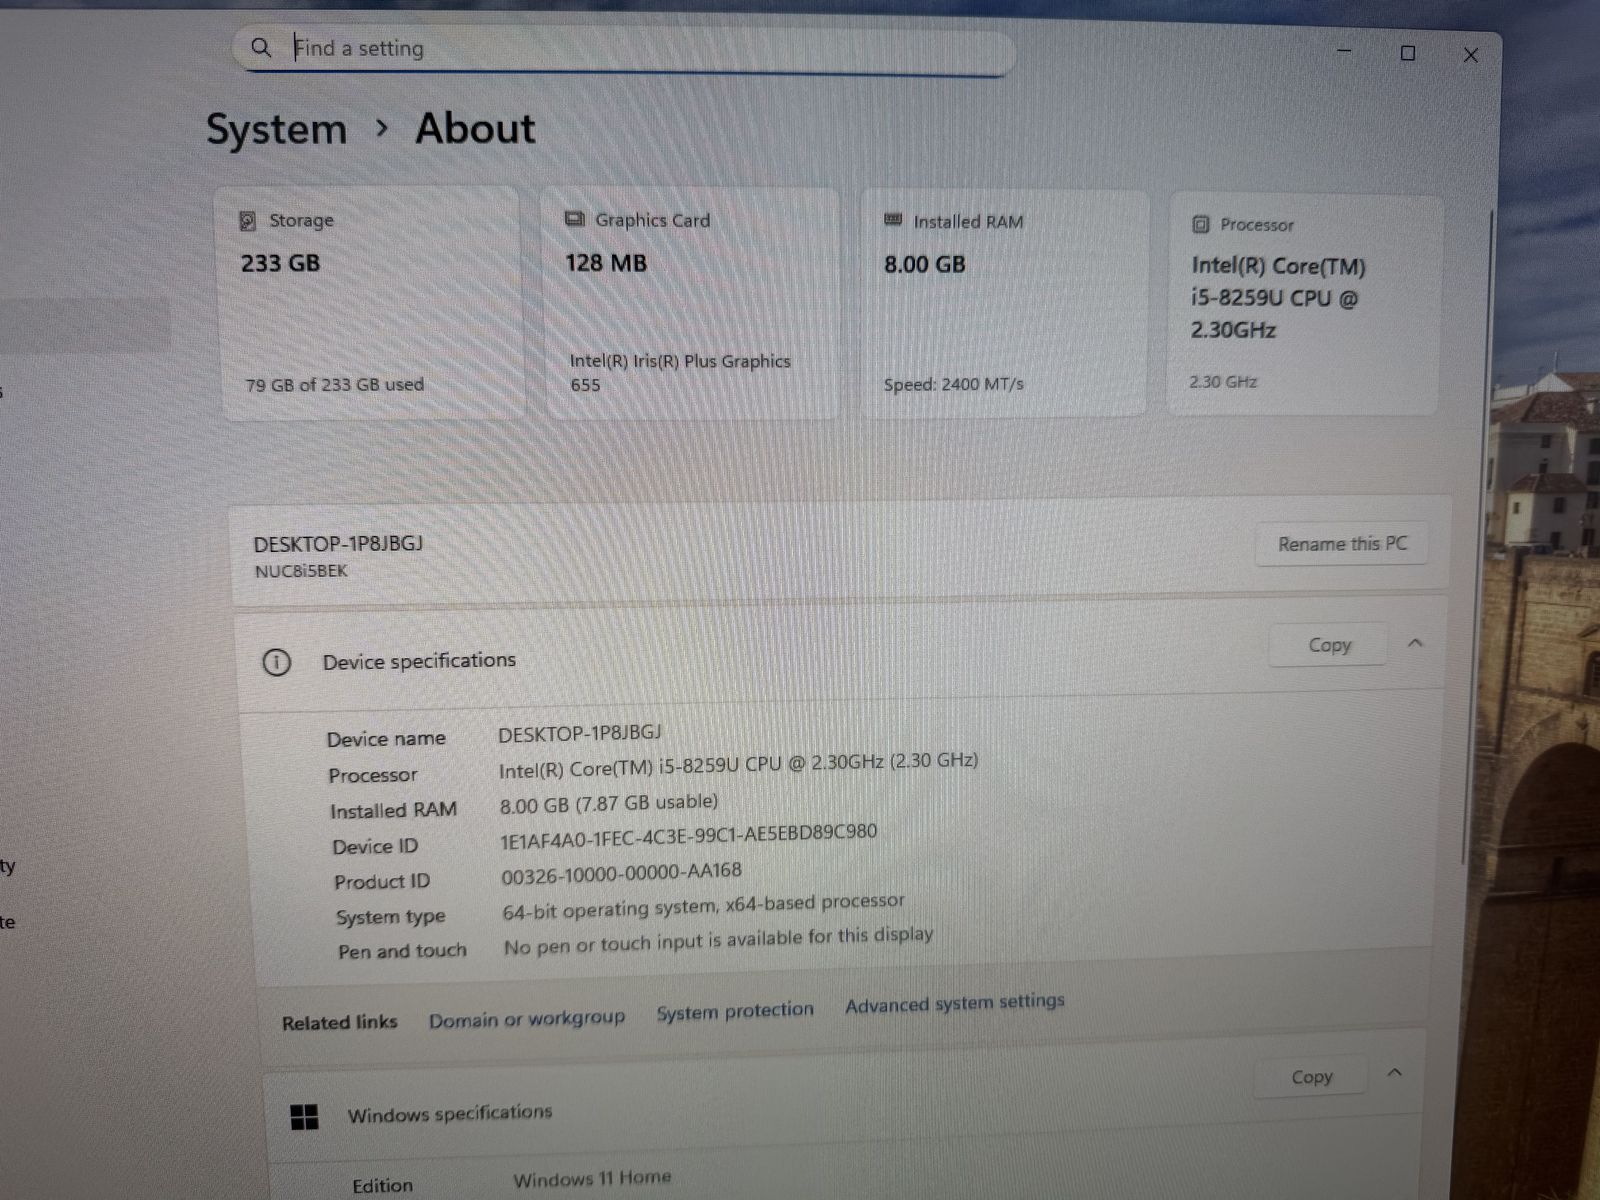This screenshot has height=1200, width=1600.
Task: Copy the device specifications
Action: coord(1329,646)
